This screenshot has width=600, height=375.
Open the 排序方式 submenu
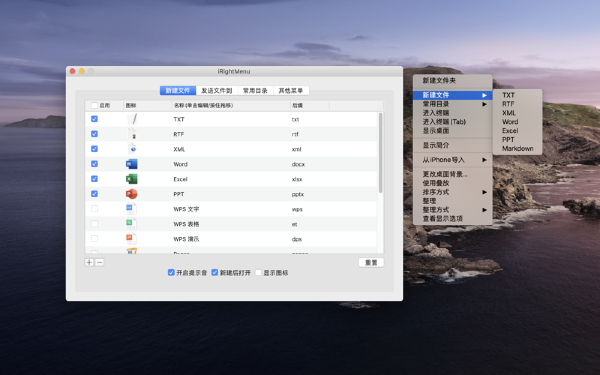[x=452, y=192]
